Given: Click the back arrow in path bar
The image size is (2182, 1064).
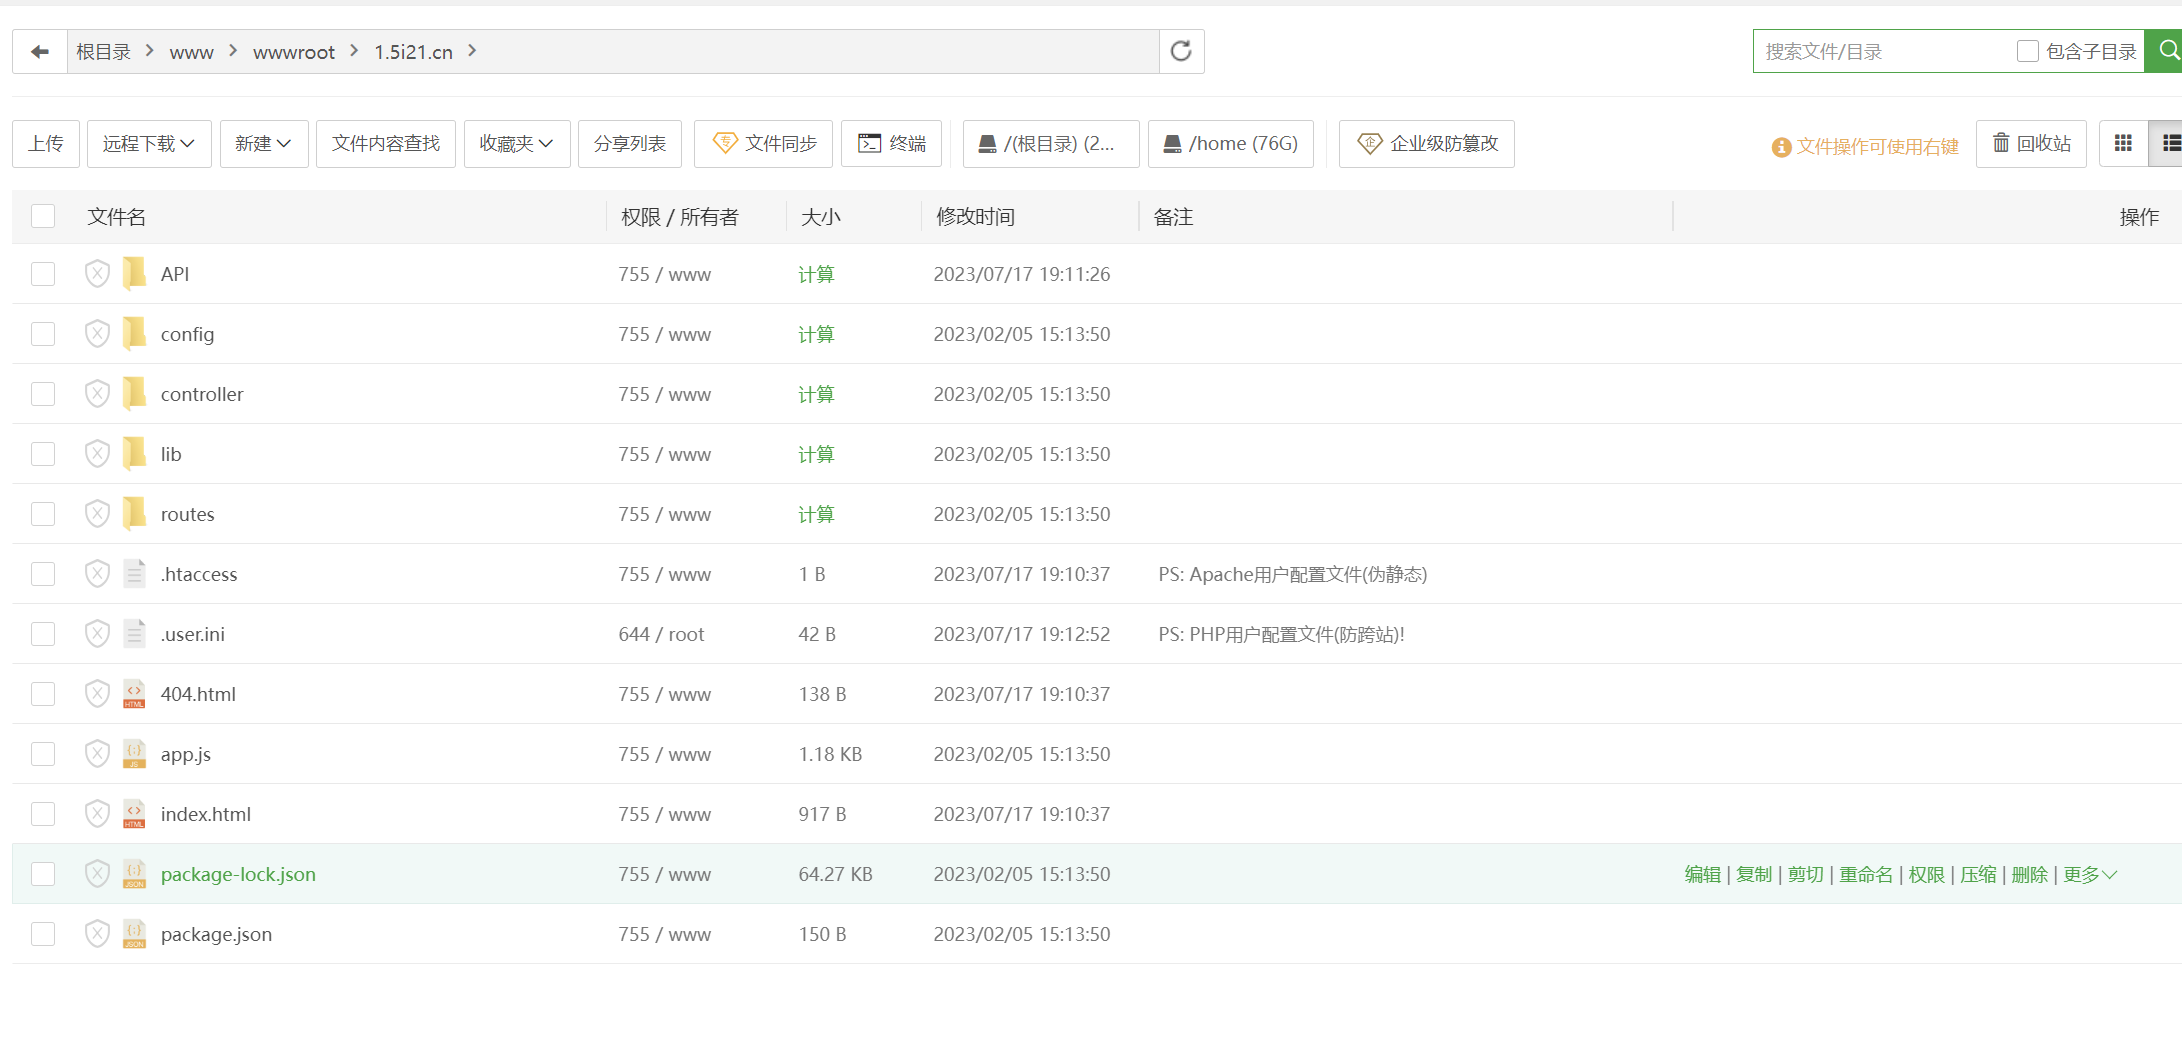Looking at the screenshot, I should pyautogui.click(x=40, y=51).
